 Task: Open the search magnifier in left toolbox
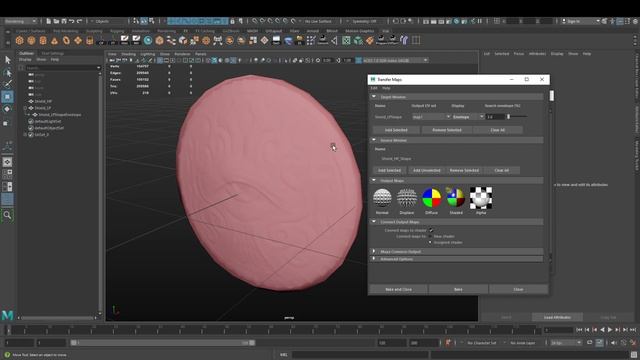[x=7, y=215]
